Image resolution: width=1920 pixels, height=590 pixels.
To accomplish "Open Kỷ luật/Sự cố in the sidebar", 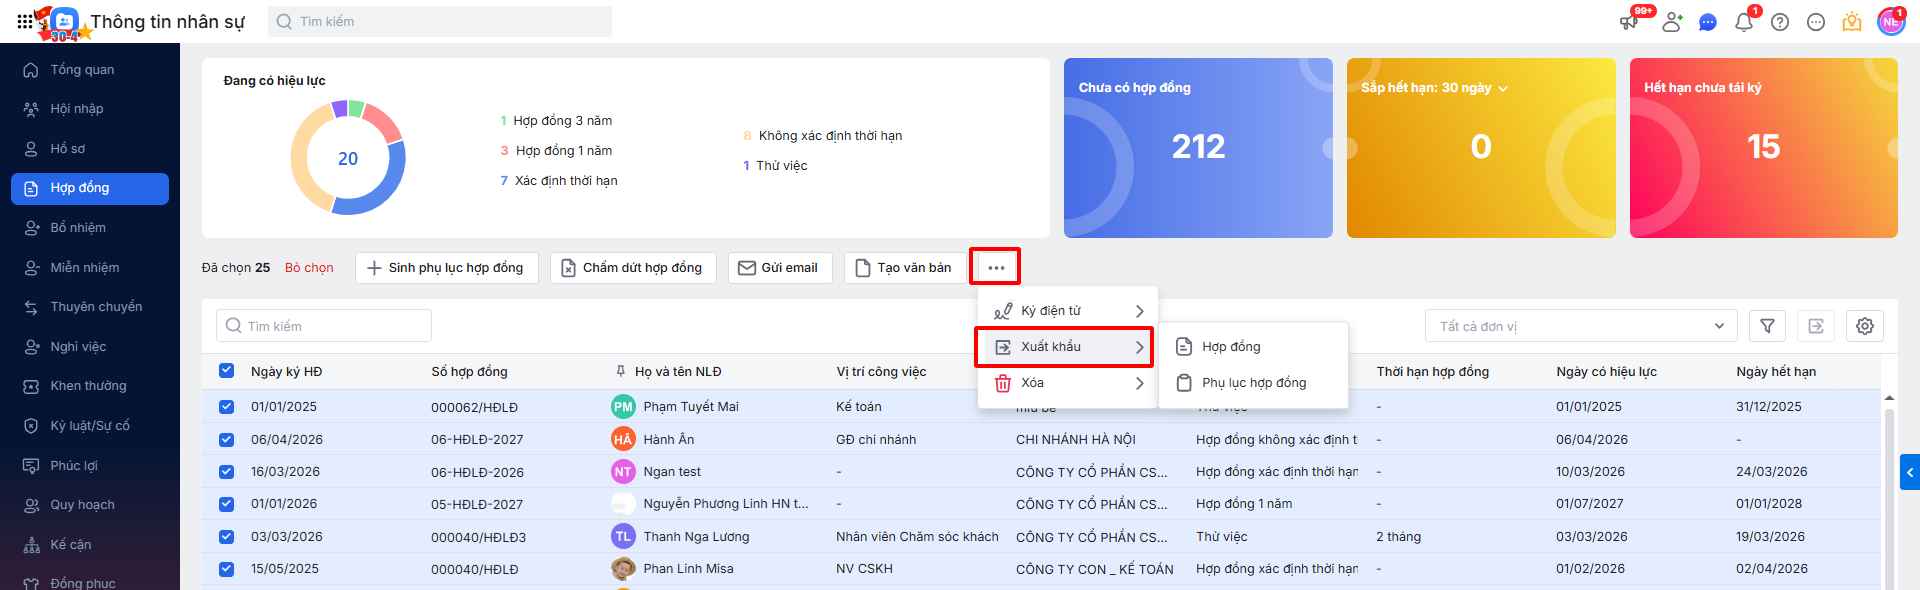I will click(90, 426).
